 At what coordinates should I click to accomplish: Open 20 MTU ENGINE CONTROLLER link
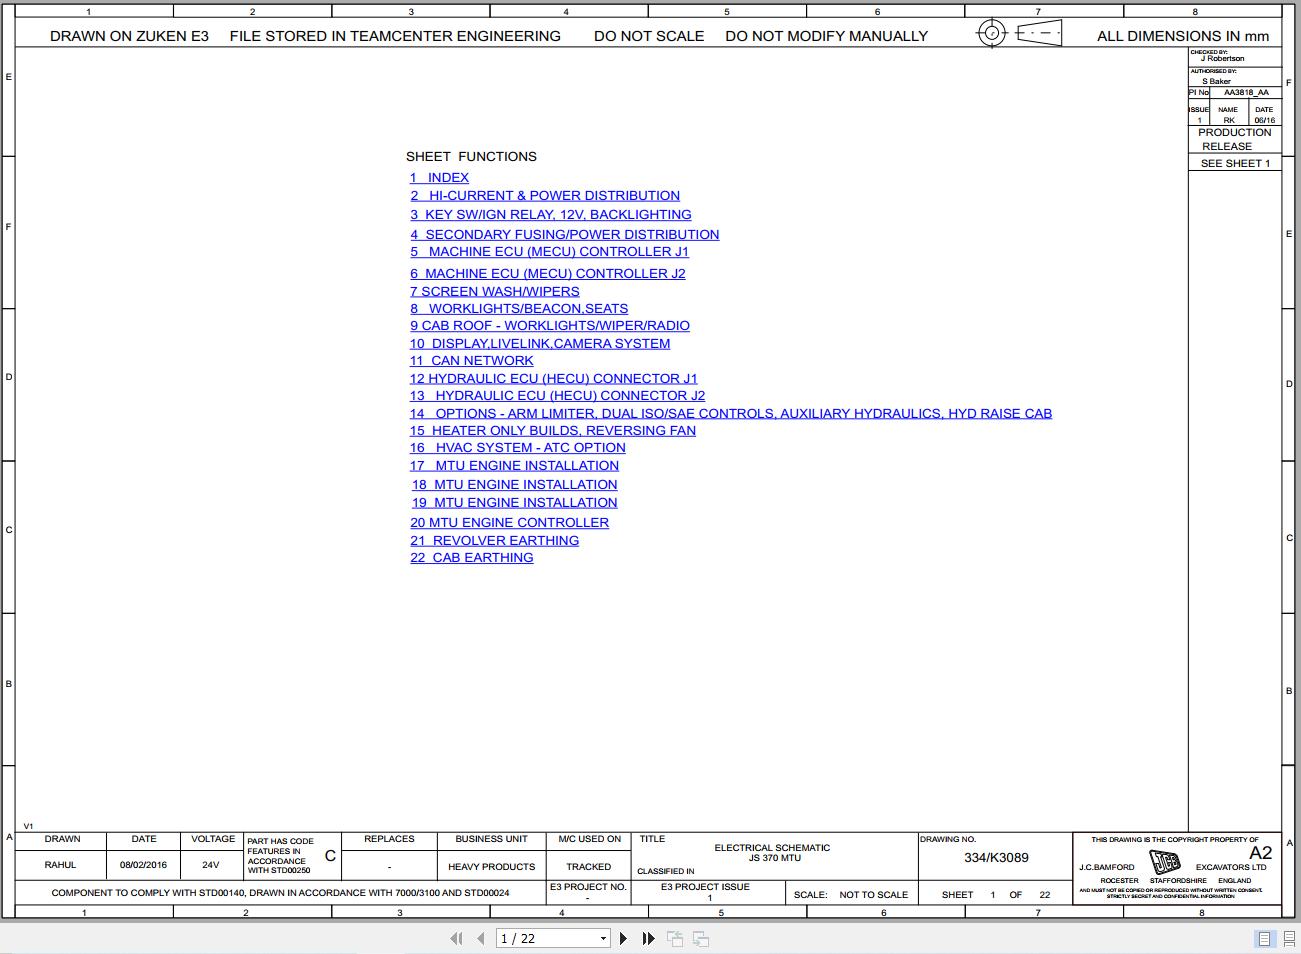(509, 522)
